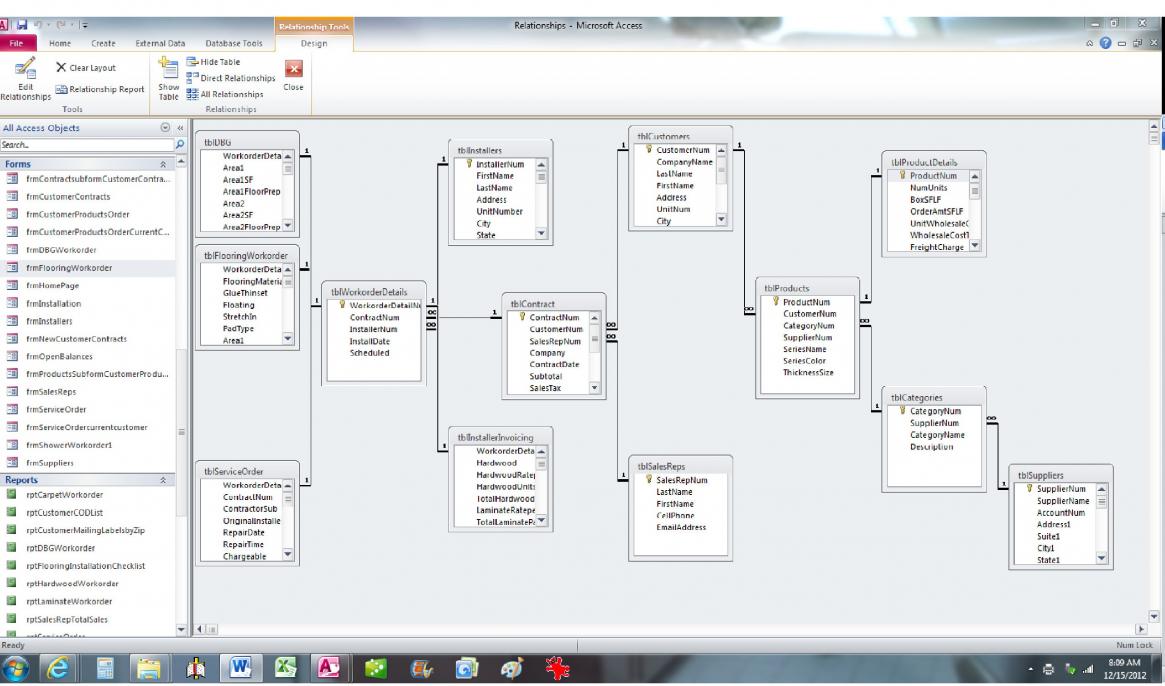Select the Design tab under Relationship Tools
The width and height of the screenshot is (1165, 686).
tap(314, 43)
